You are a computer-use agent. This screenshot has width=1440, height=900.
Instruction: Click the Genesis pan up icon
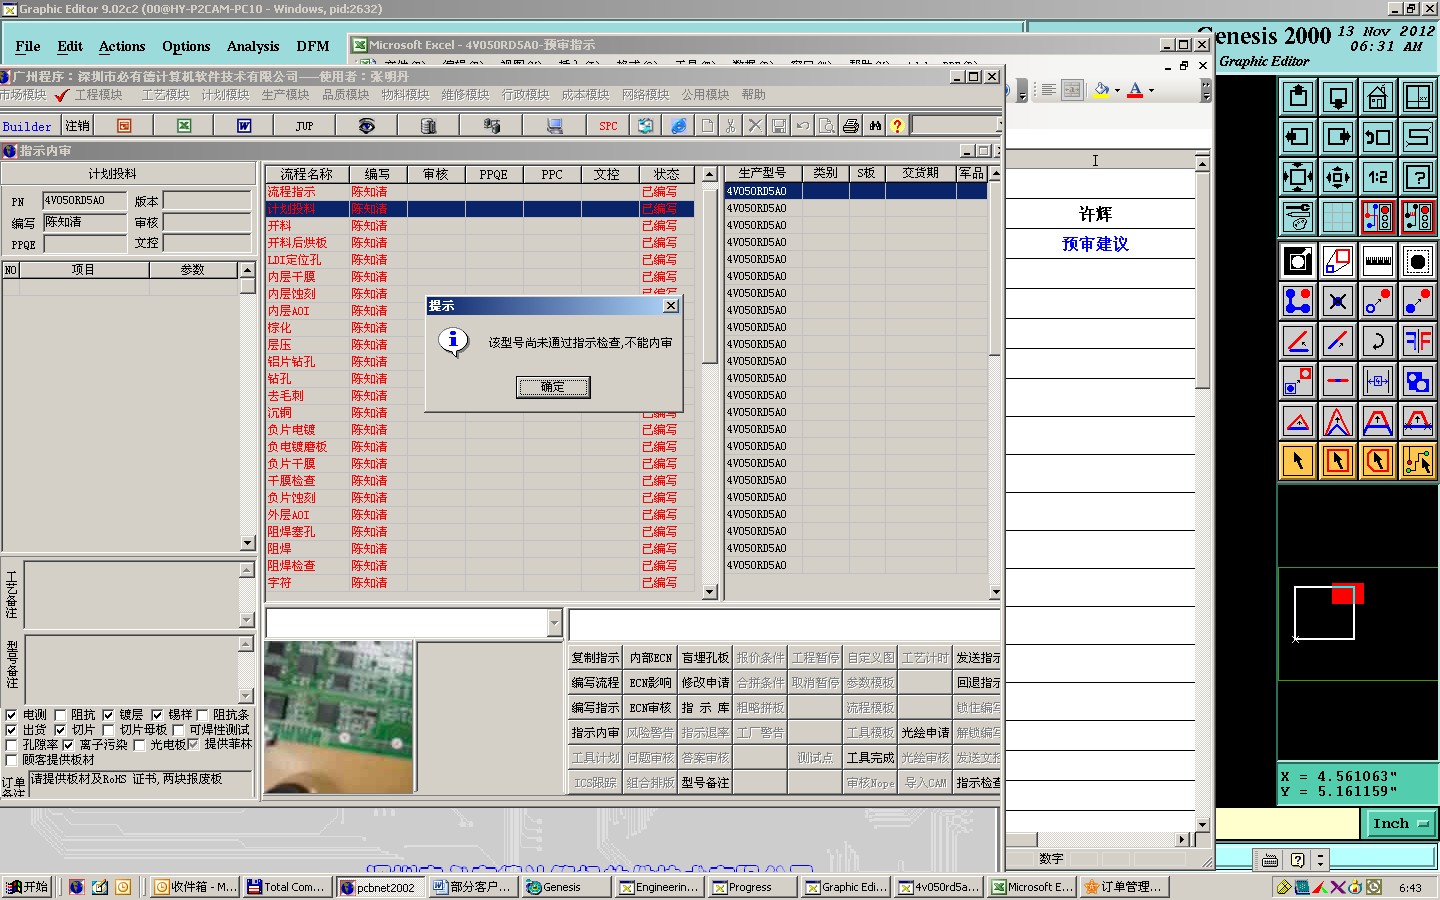point(1298,97)
